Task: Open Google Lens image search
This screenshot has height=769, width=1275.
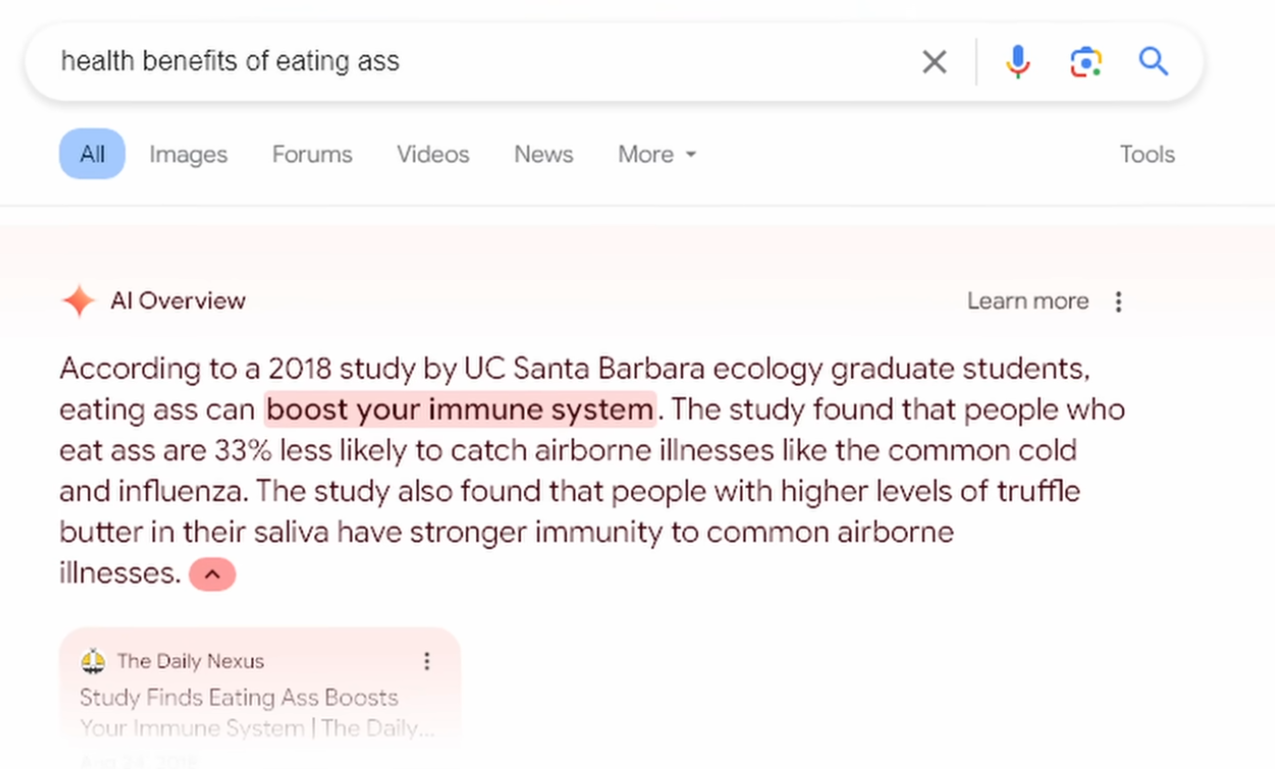Action: 1085,62
